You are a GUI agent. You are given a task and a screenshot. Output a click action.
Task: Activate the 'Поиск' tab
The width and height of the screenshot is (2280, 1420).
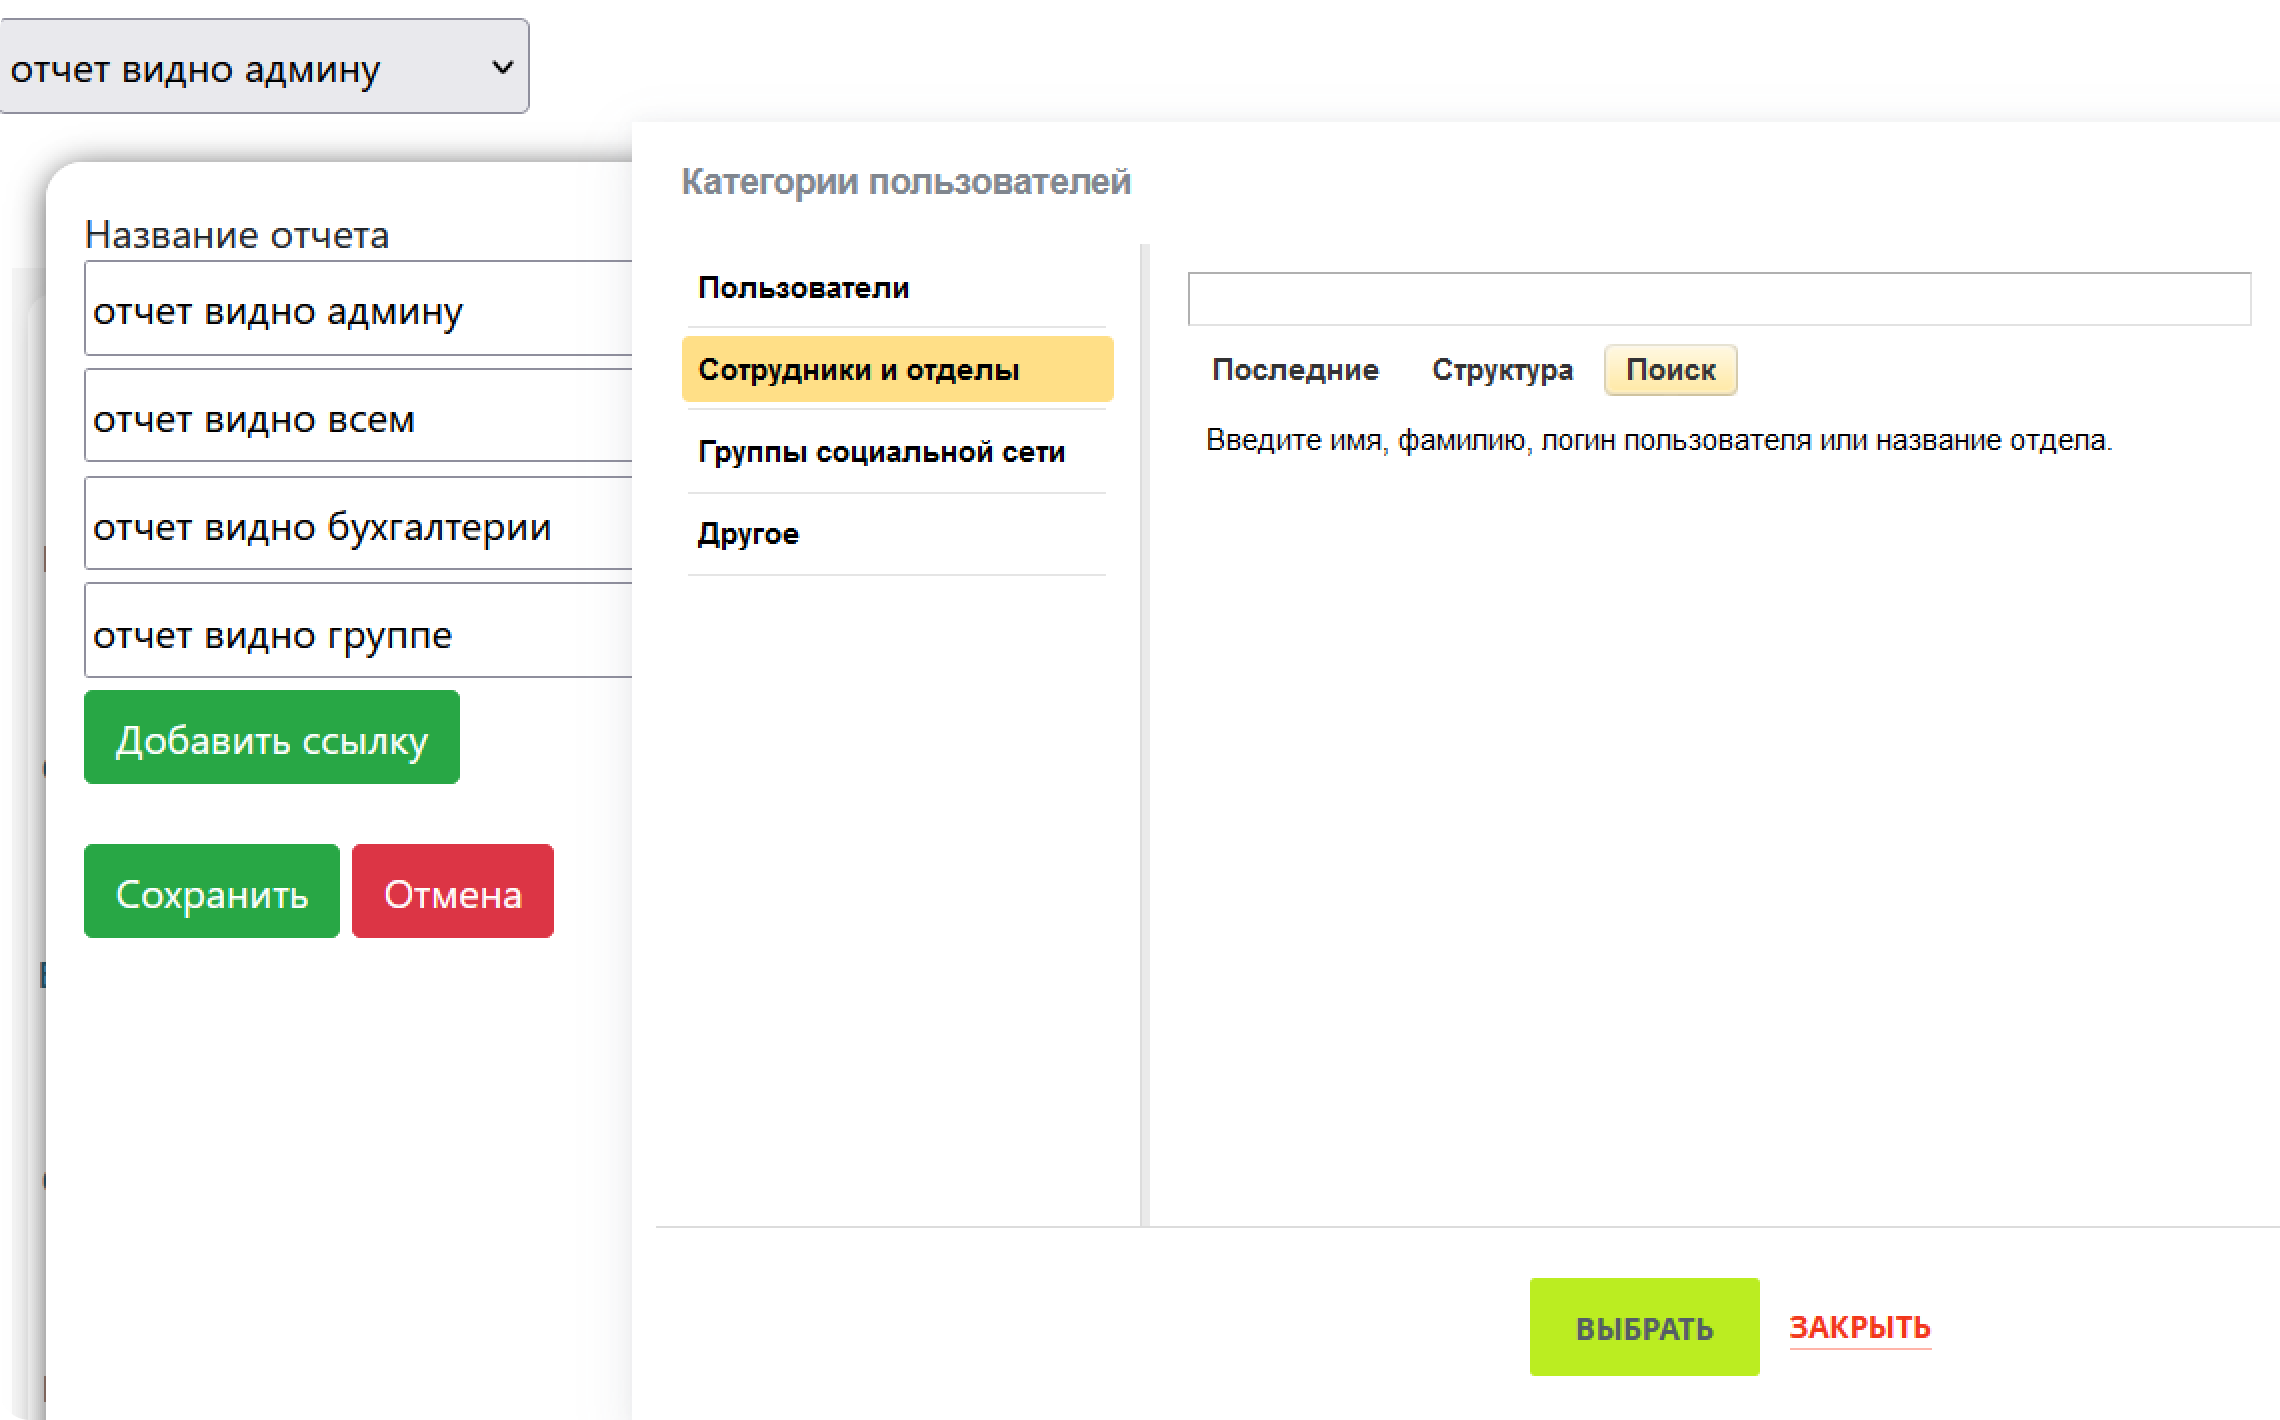coord(1670,370)
